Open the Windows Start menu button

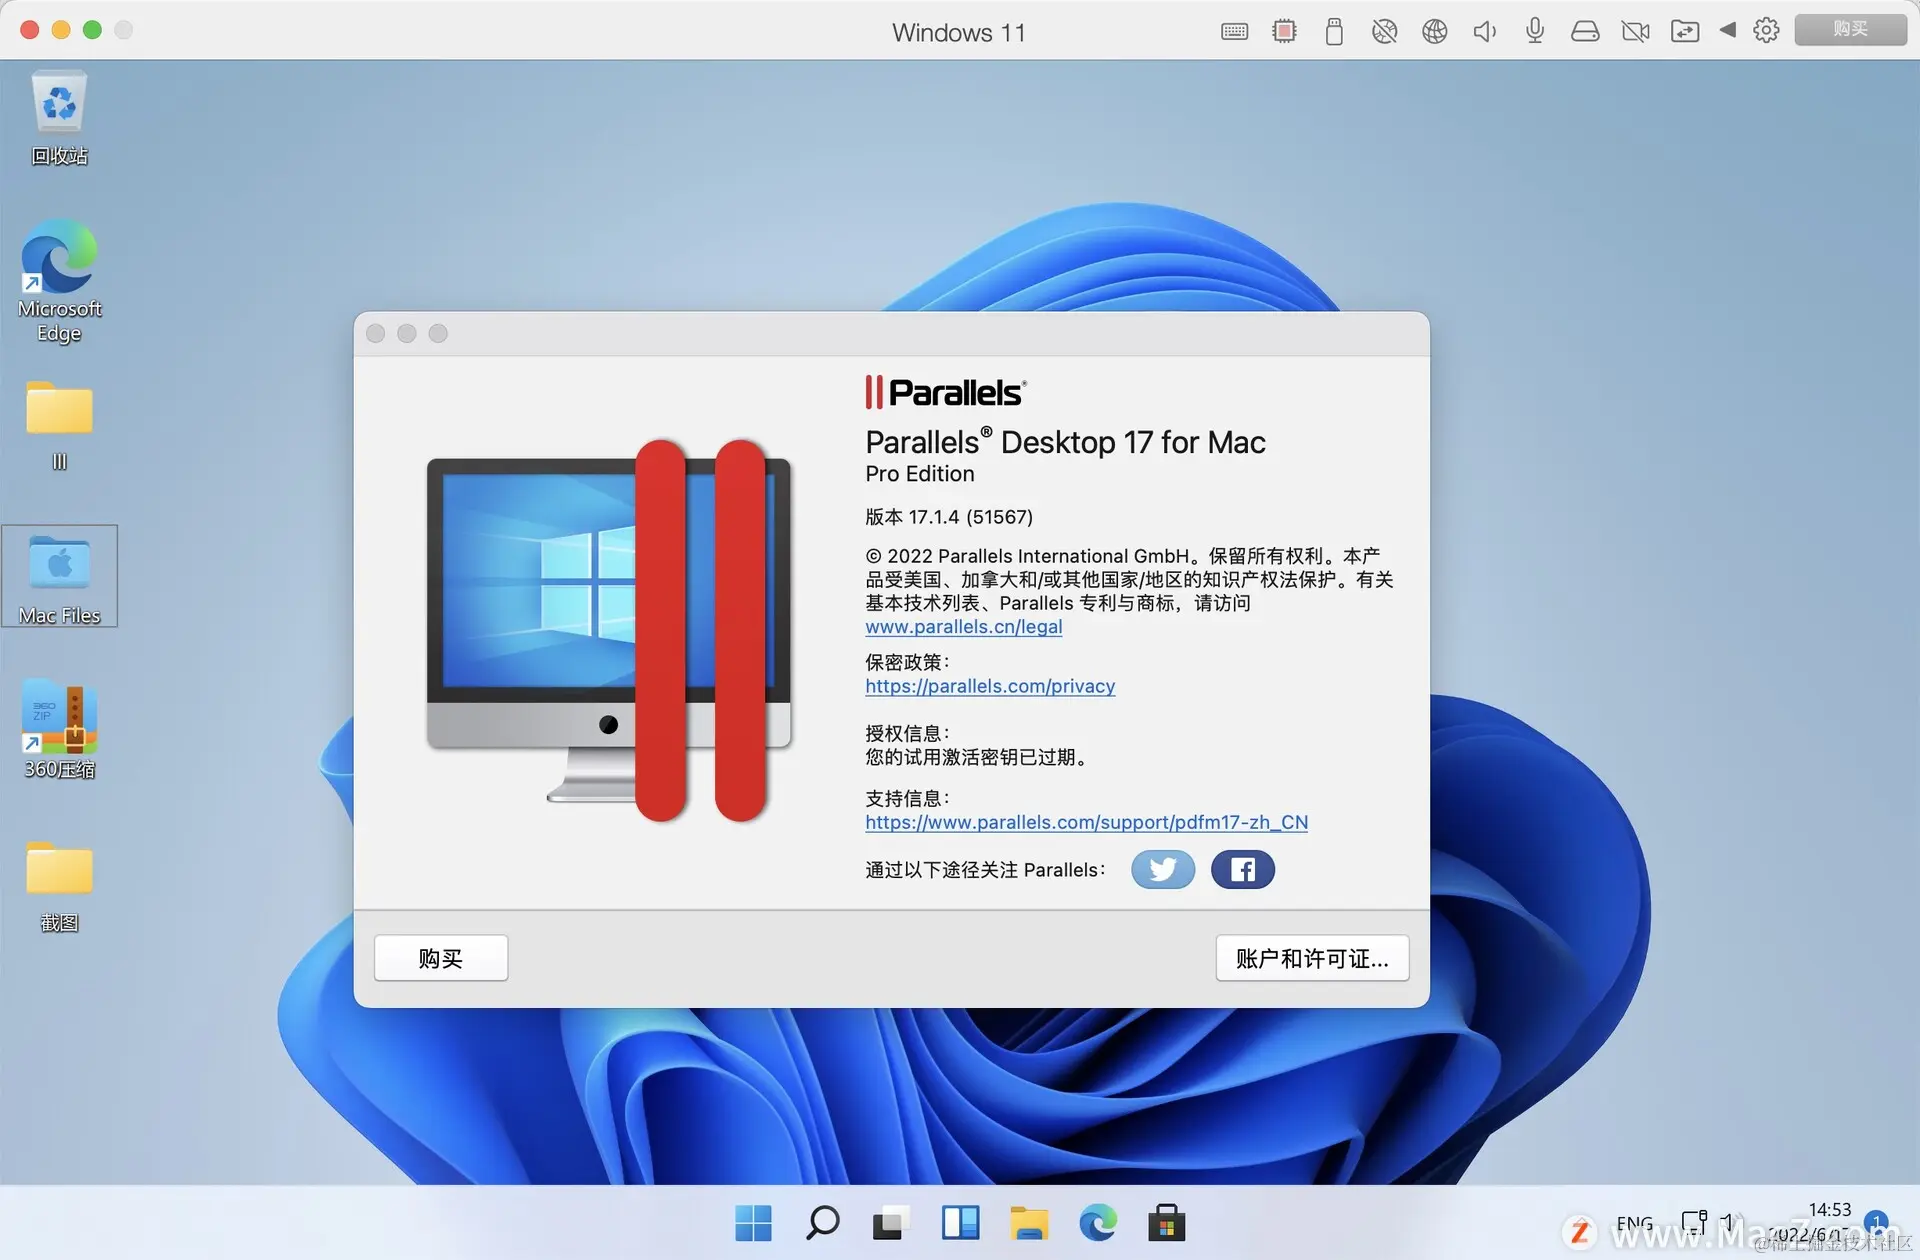tap(753, 1223)
